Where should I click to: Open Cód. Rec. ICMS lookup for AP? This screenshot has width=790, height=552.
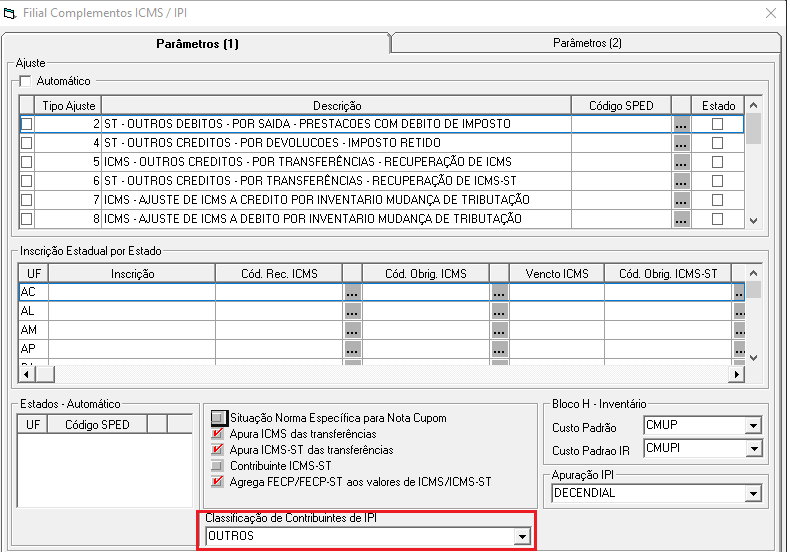tap(352, 349)
